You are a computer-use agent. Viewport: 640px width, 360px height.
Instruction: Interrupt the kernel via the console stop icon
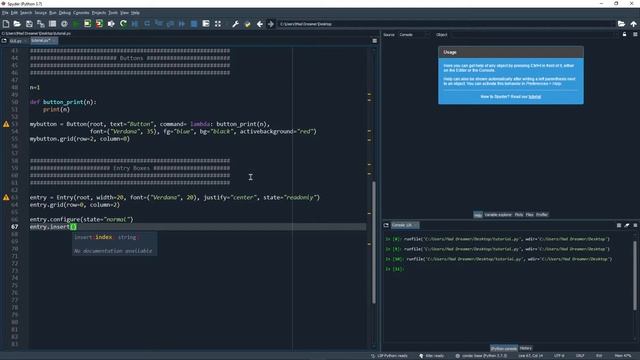pyautogui.click(x=619, y=225)
